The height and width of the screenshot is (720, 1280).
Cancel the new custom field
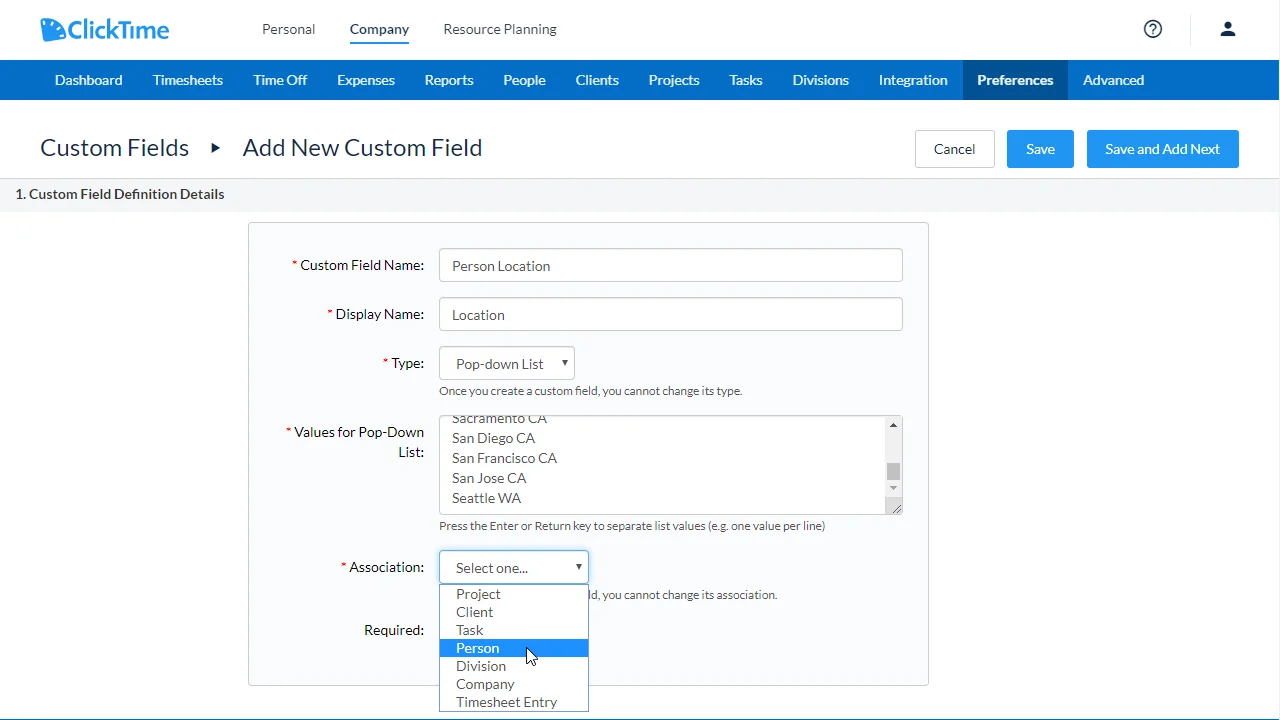tap(954, 148)
